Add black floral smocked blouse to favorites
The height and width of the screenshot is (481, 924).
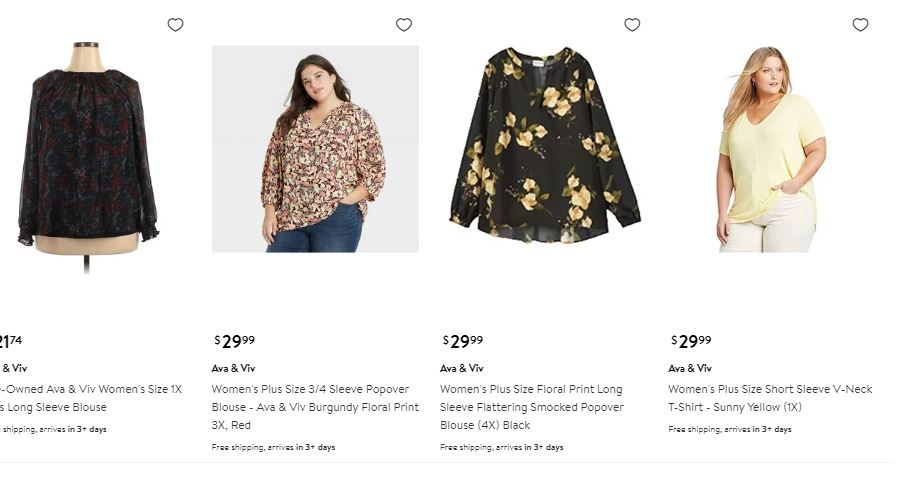click(x=632, y=25)
